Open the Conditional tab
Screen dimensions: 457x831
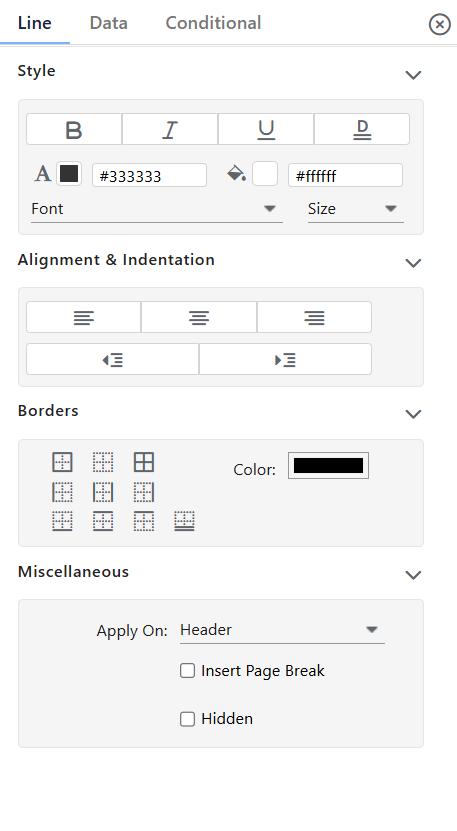213,23
